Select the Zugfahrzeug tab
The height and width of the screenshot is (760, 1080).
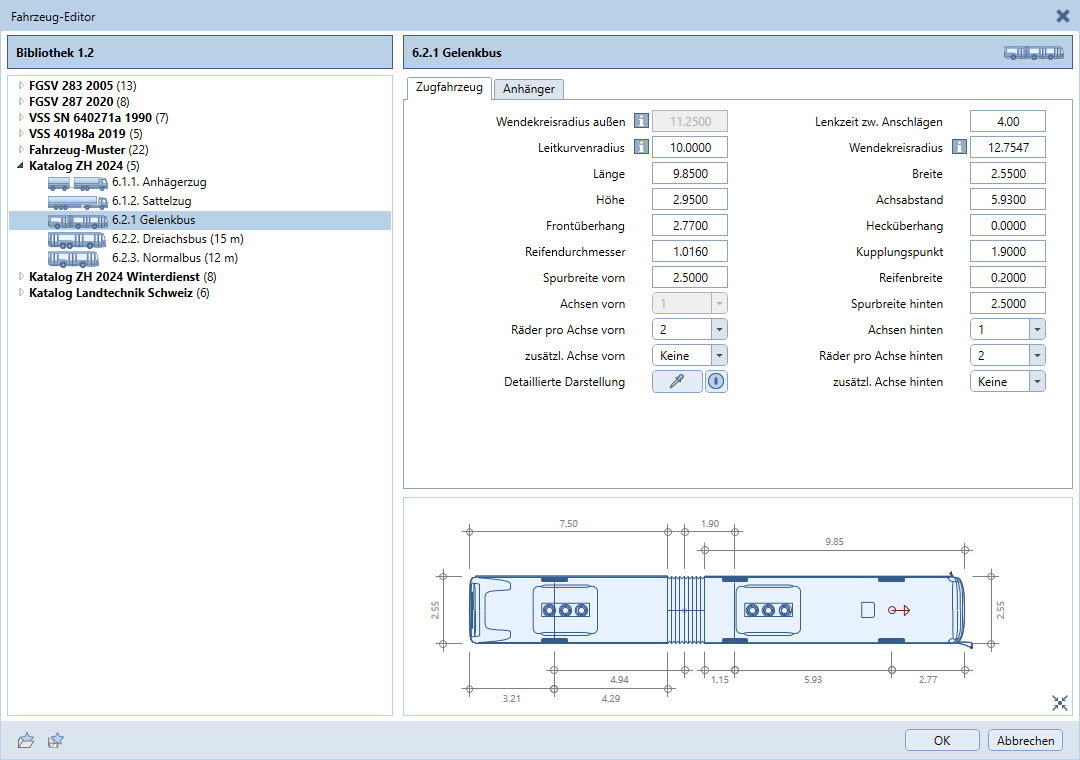click(448, 88)
